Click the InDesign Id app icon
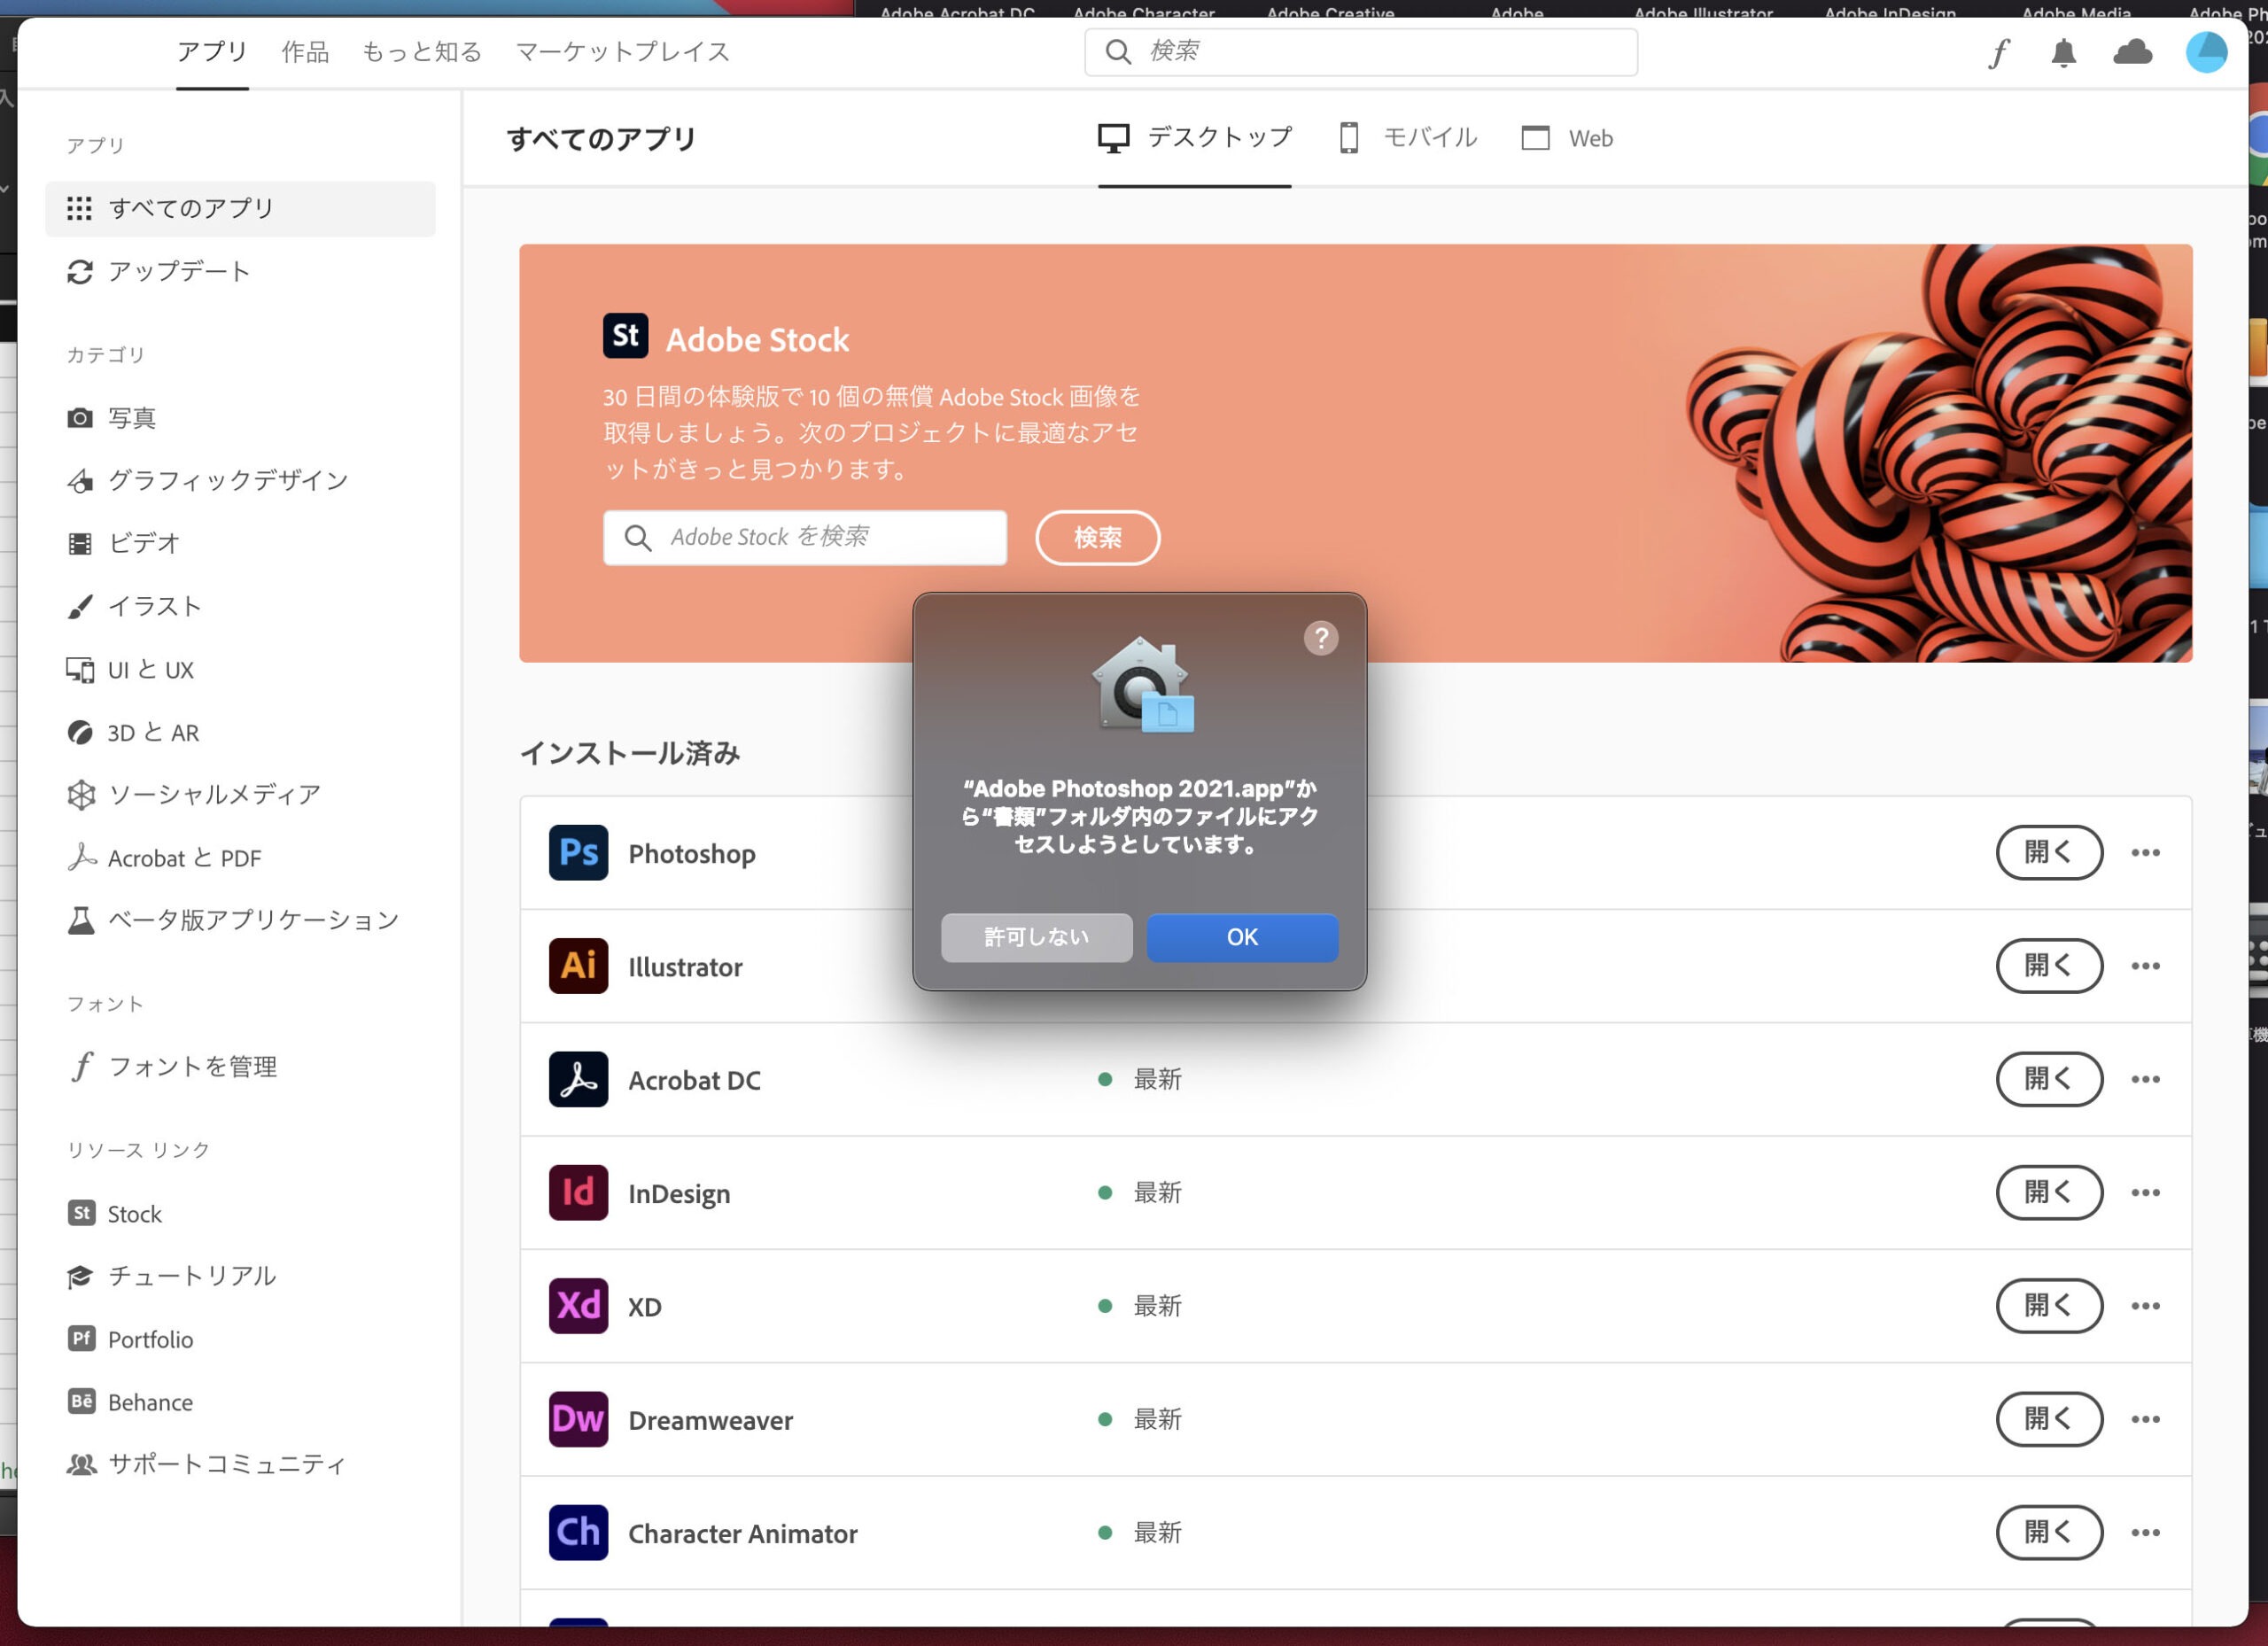This screenshot has width=2268, height=1646. (x=578, y=1192)
